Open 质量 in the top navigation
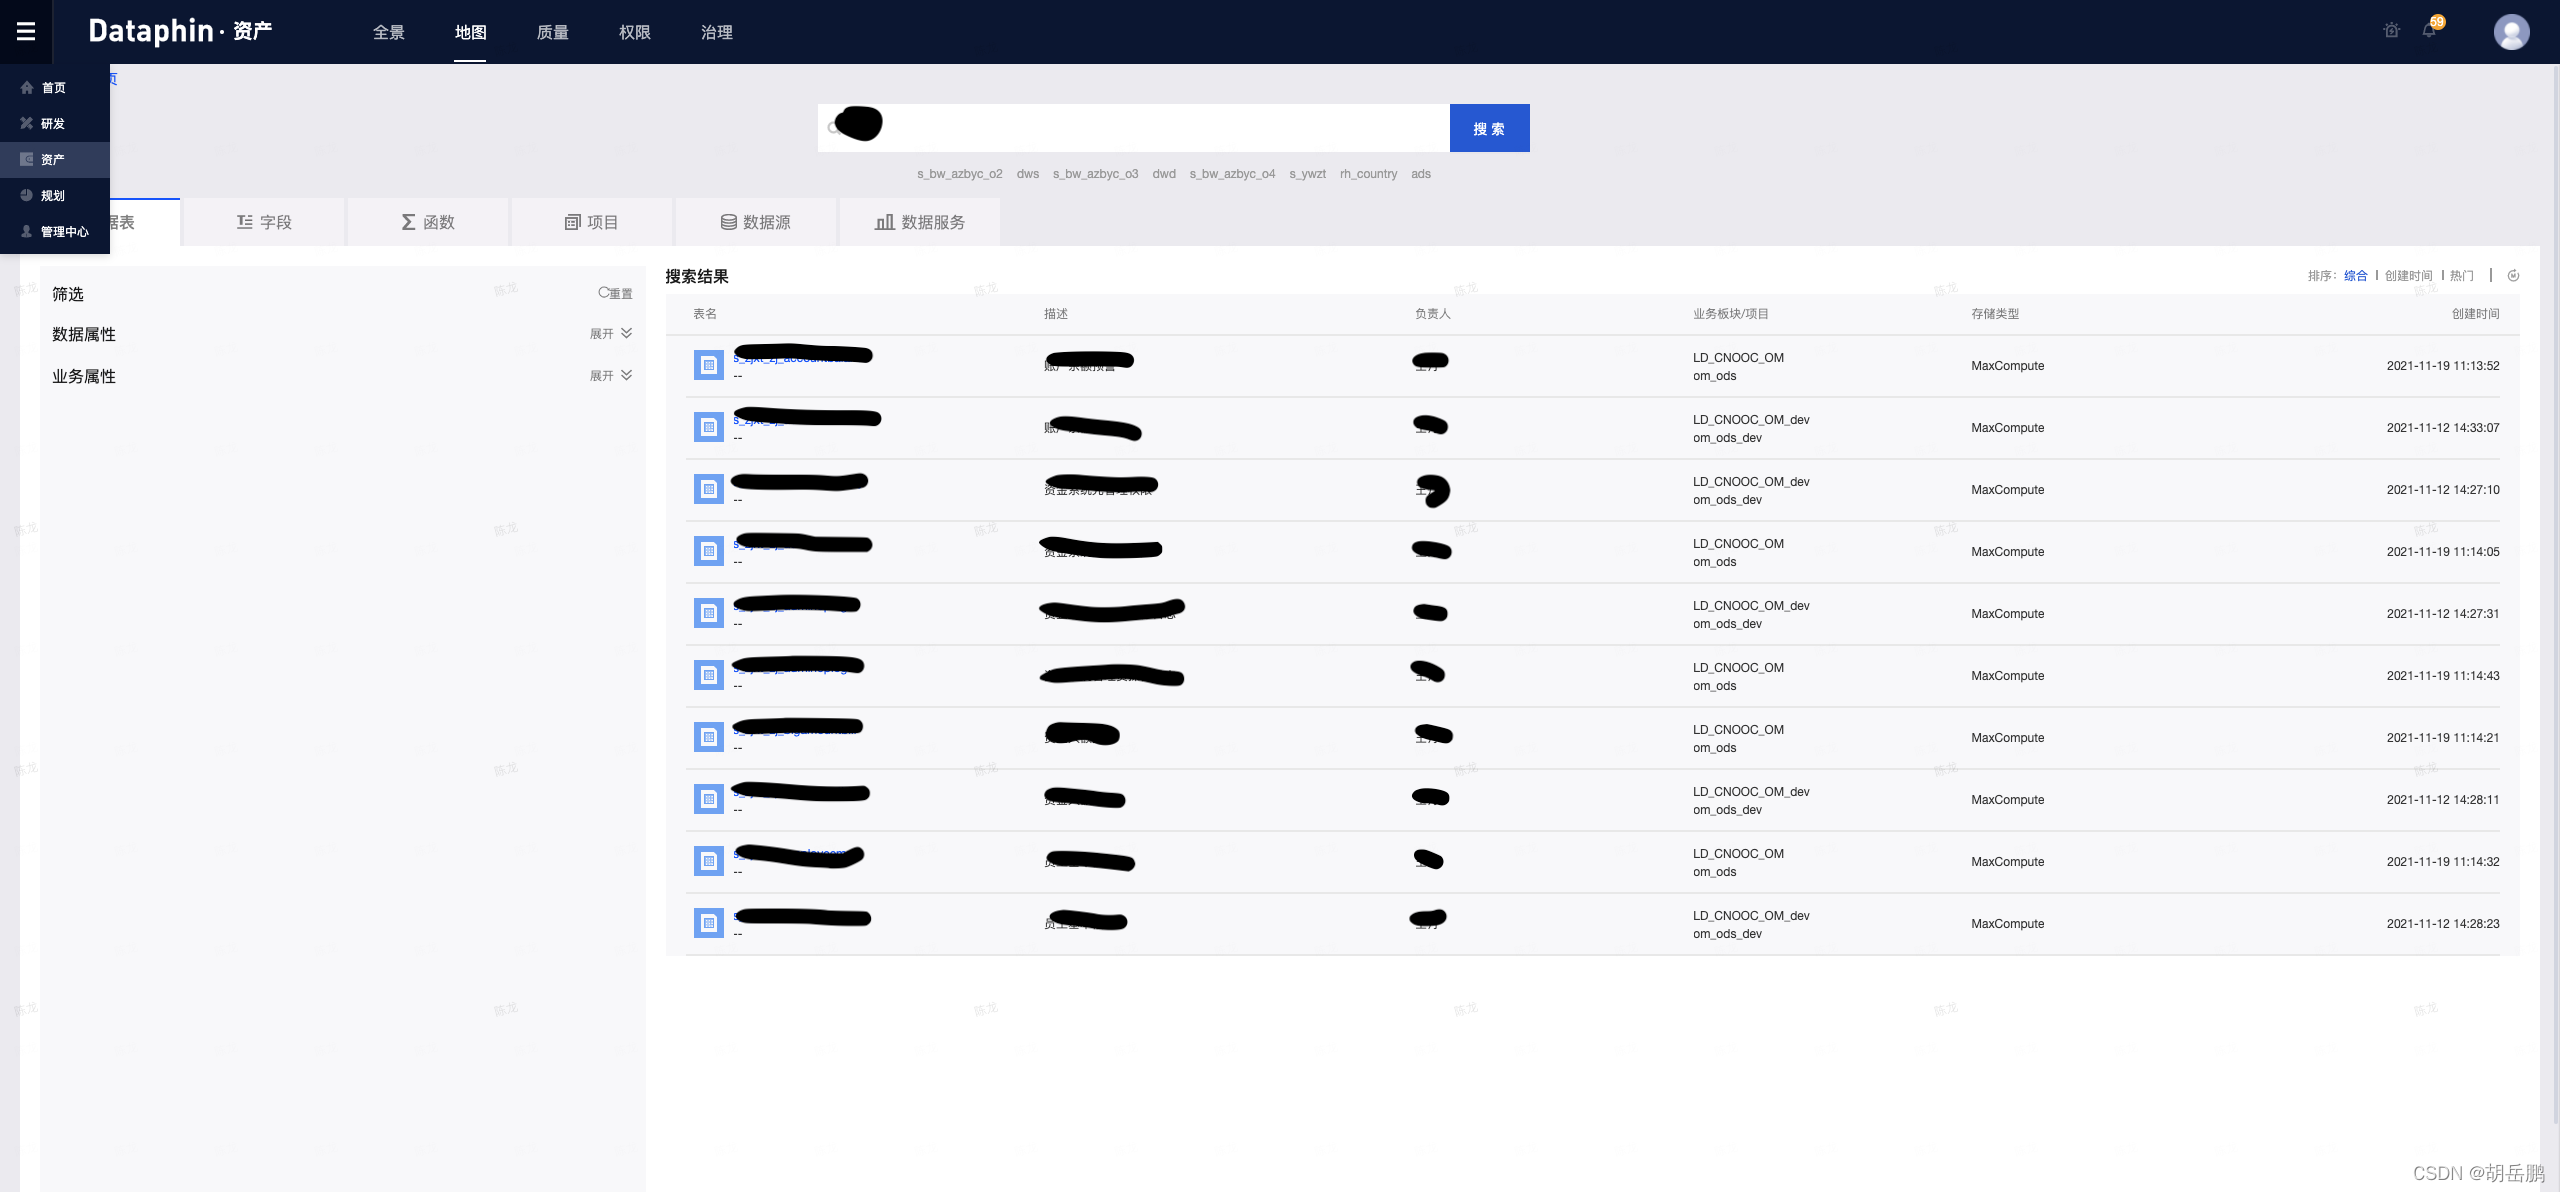Image resolution: width=2560 pixels, height=1192 pixels. tap(552, 32)
